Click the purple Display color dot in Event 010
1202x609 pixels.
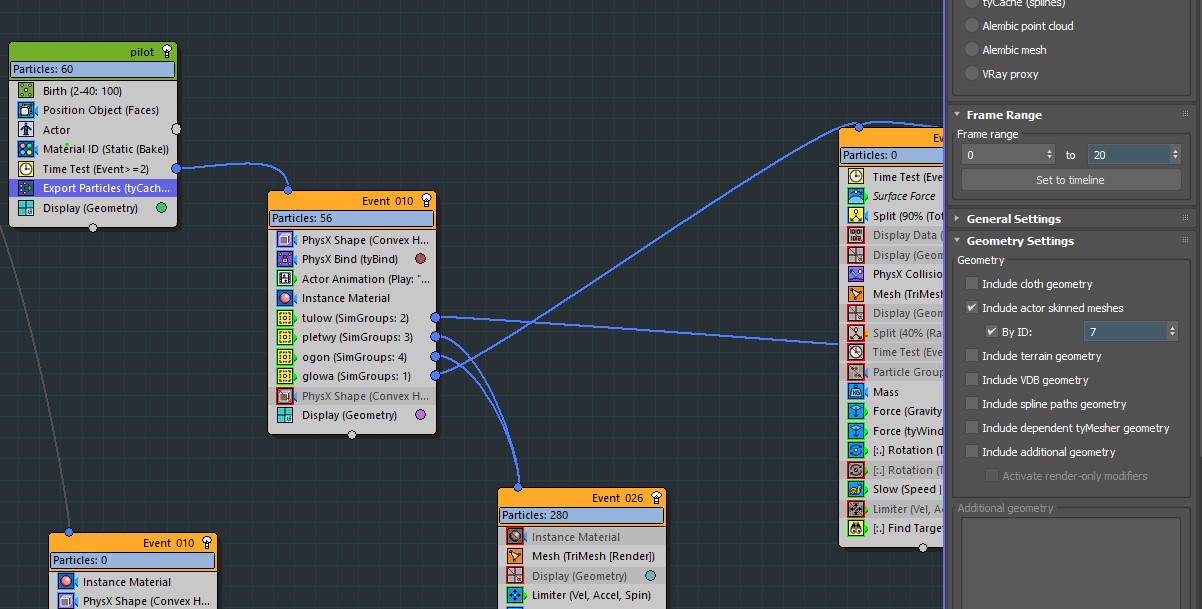pyautogui.click(x=420, y=415)
